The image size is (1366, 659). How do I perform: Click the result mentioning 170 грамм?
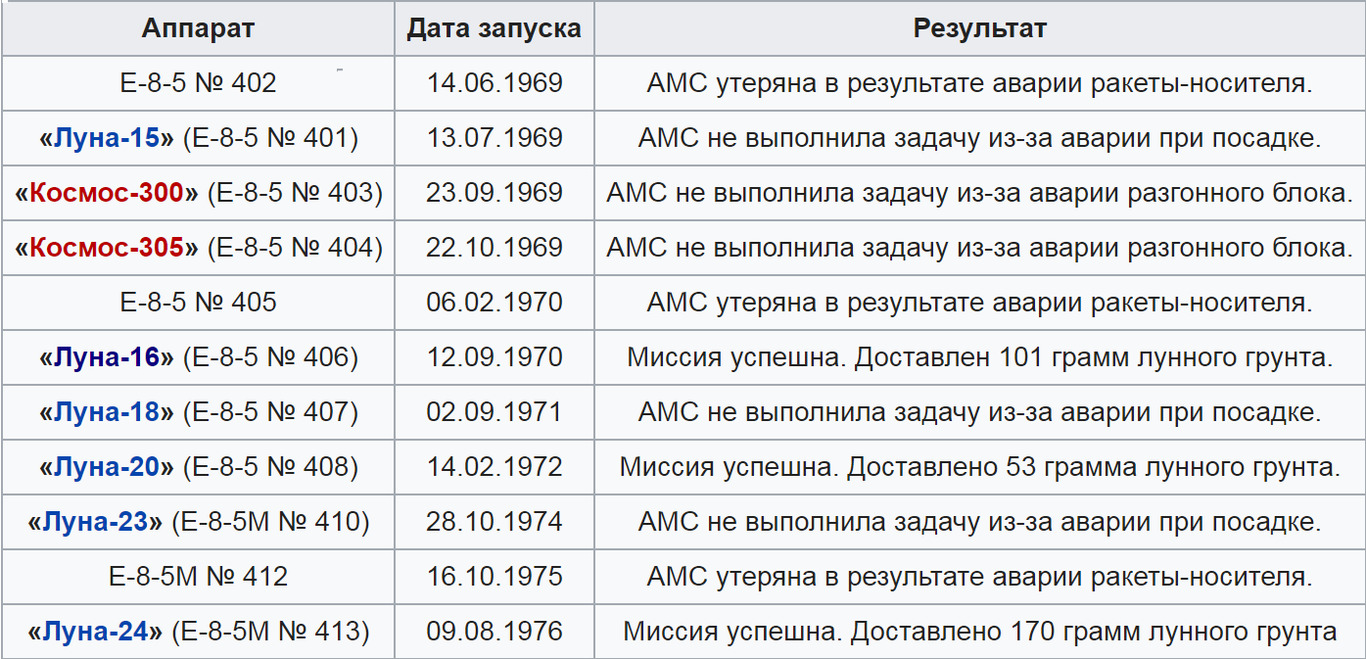coord(980,632)
